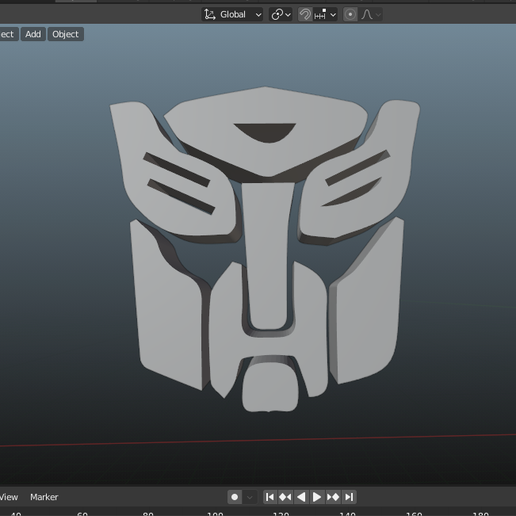
Task: Toggle proportional editing circle icon
Action: (350, 14)
